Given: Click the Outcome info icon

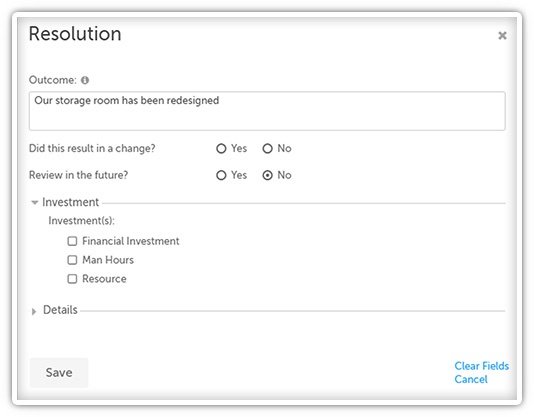Looking at the screenshot, I should pos(85,80).
